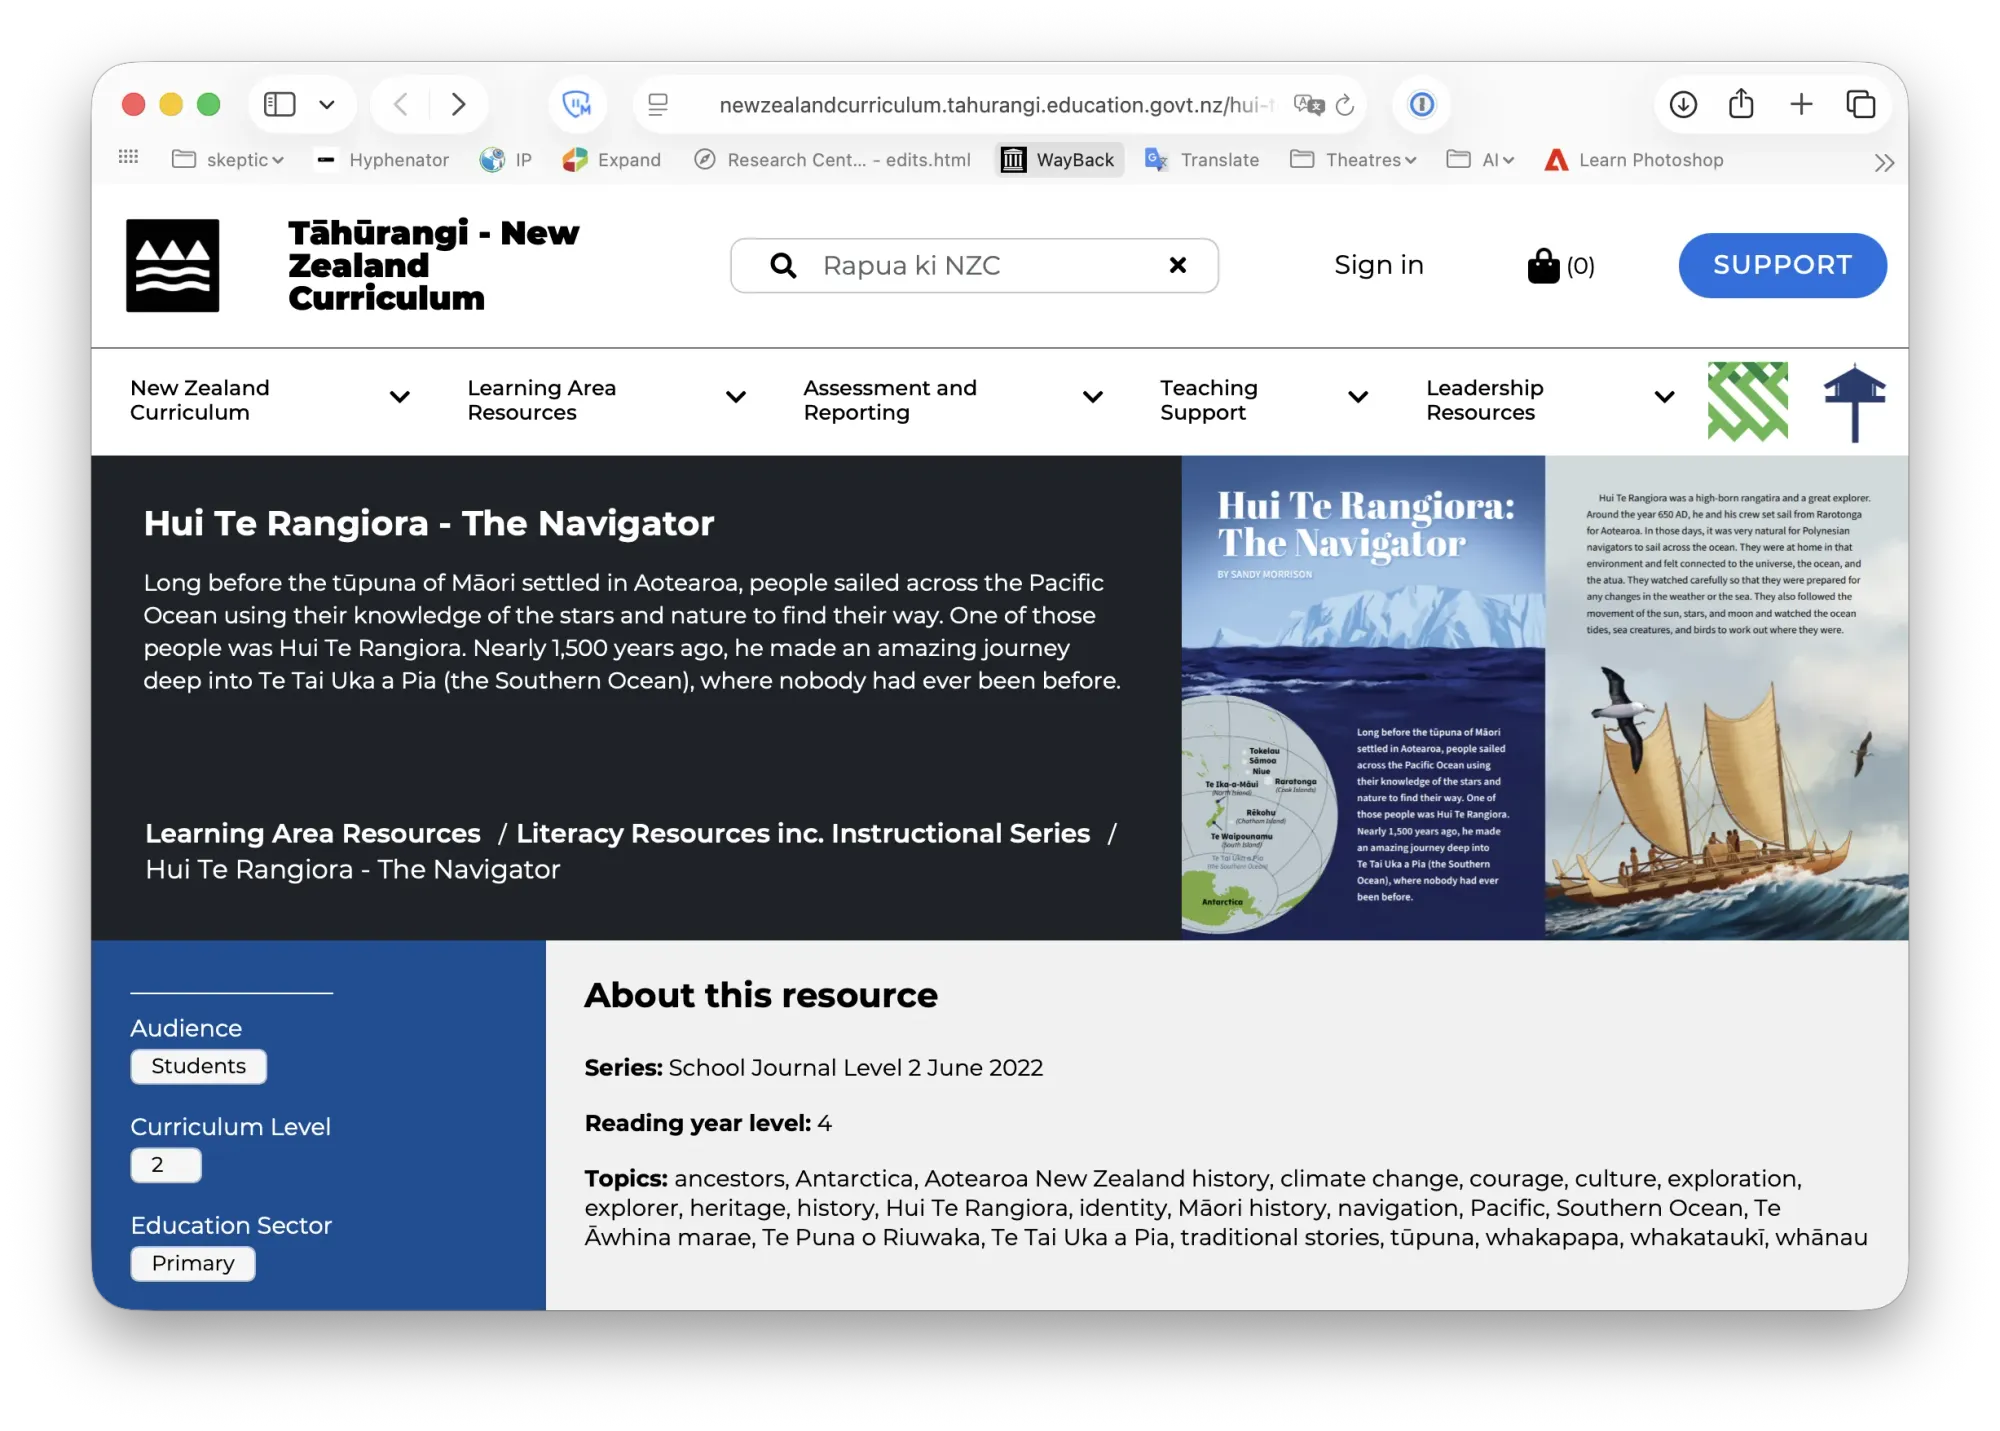The width and height of the screenshot is (2000, 1431).
Task: Focus the Rapua ki NZC search field
Action: pyautogui.click(x=975, y=265)
